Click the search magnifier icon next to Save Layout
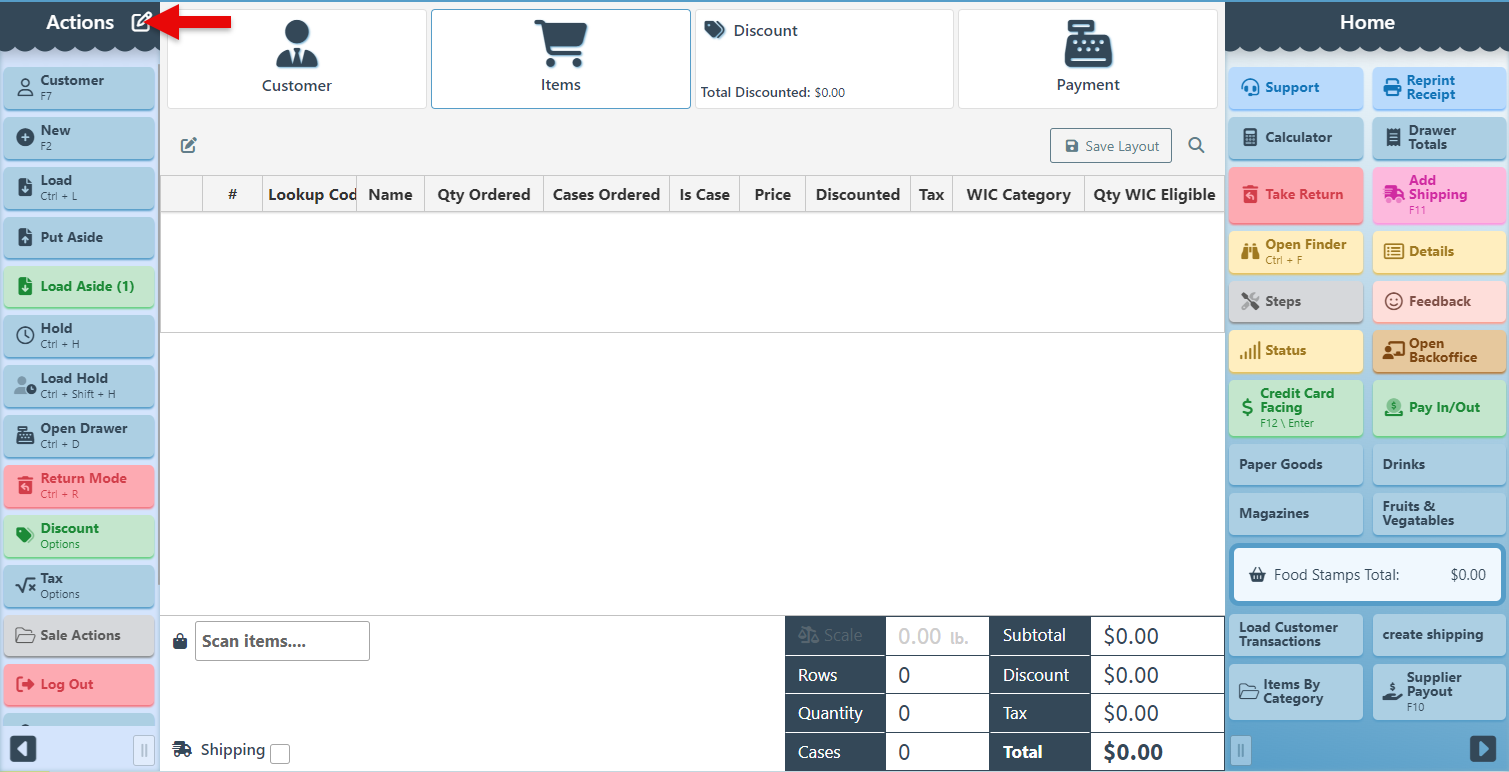Viewport: 1509px width, 772px height. tap(1196, 145)
